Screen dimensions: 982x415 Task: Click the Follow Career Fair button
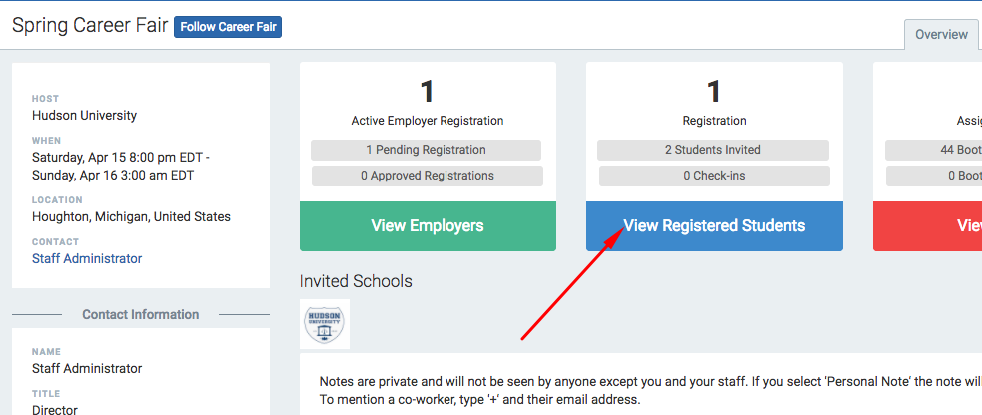pyautogui.click(x=228, y=28)
